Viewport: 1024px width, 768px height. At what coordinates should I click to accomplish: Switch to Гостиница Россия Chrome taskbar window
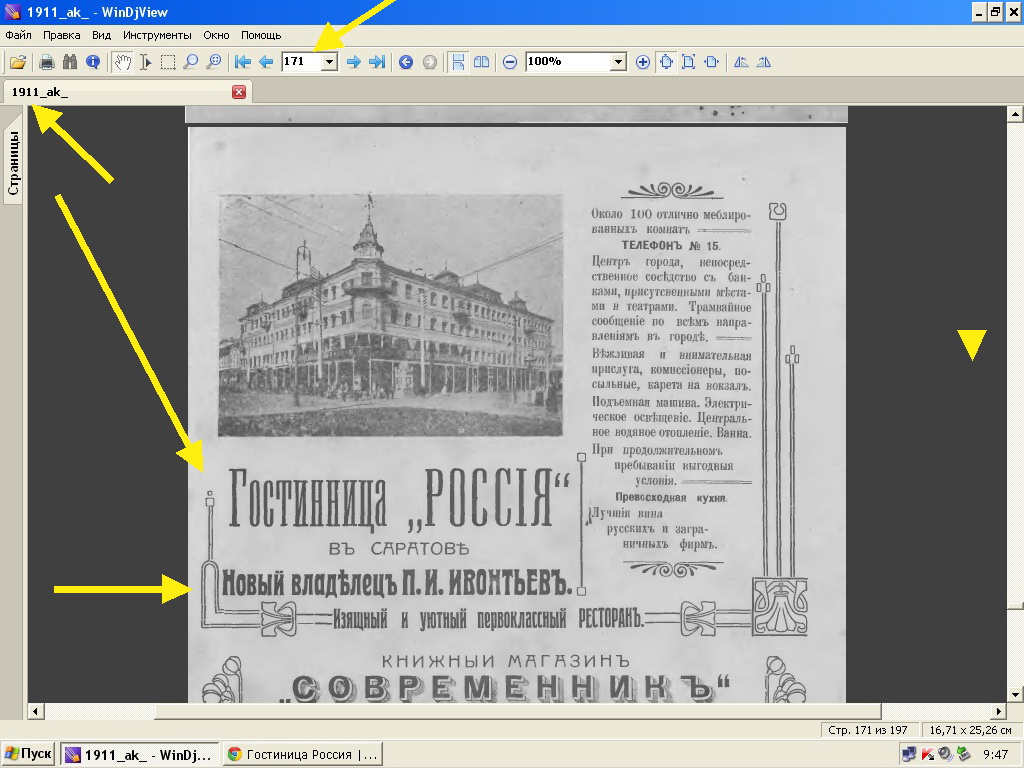point(301,754)
